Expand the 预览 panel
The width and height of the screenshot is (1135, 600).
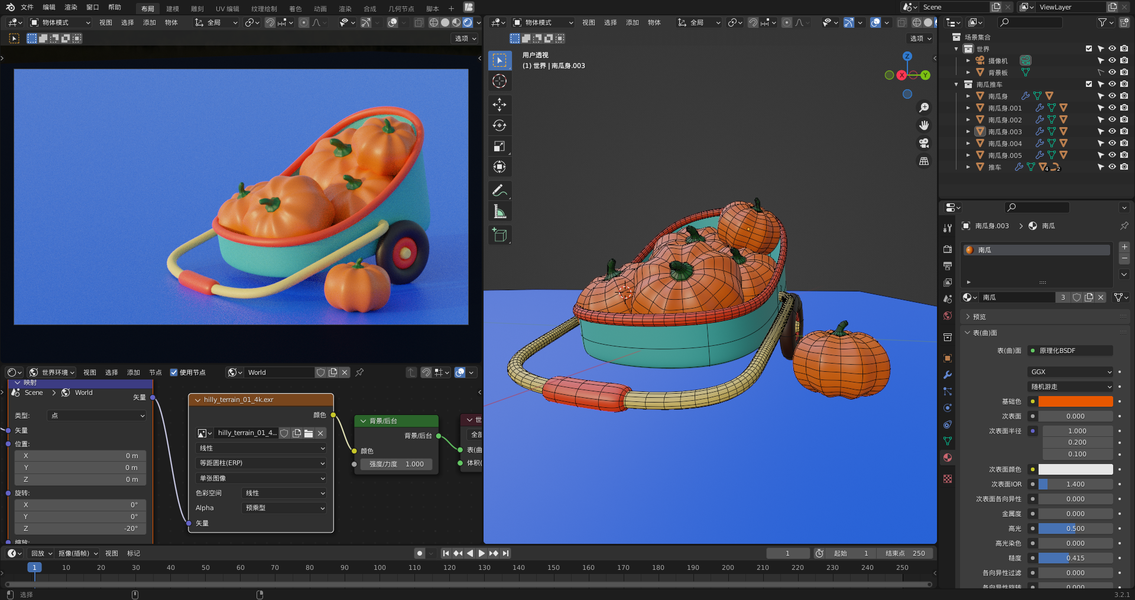(x=1045, y=316)
